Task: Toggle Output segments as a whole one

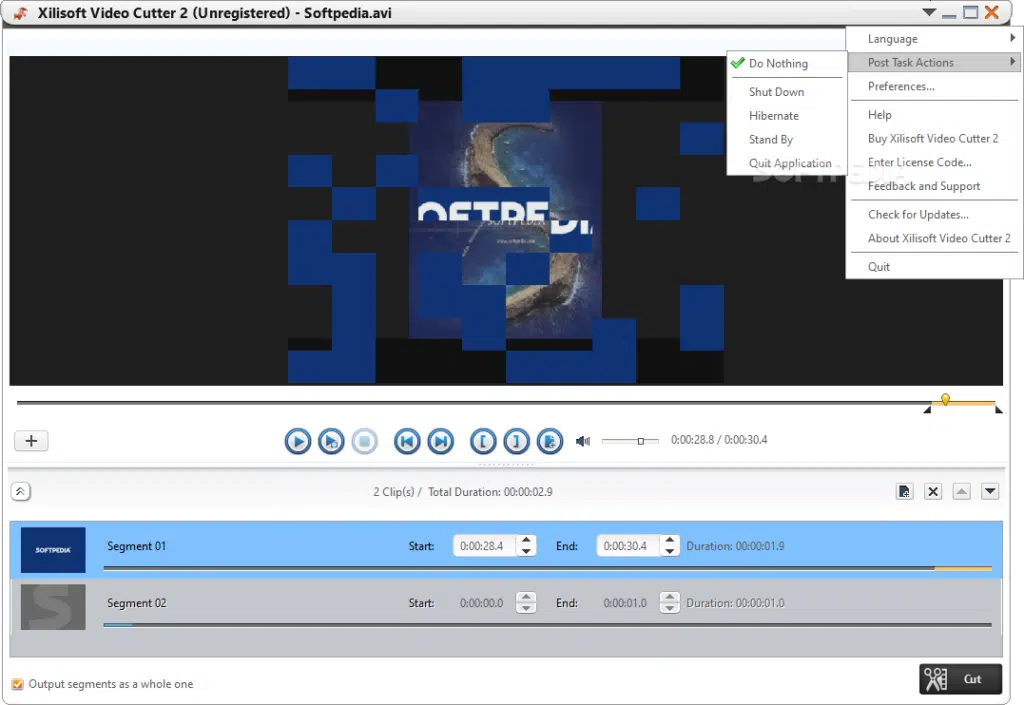Action: (18, 684)
